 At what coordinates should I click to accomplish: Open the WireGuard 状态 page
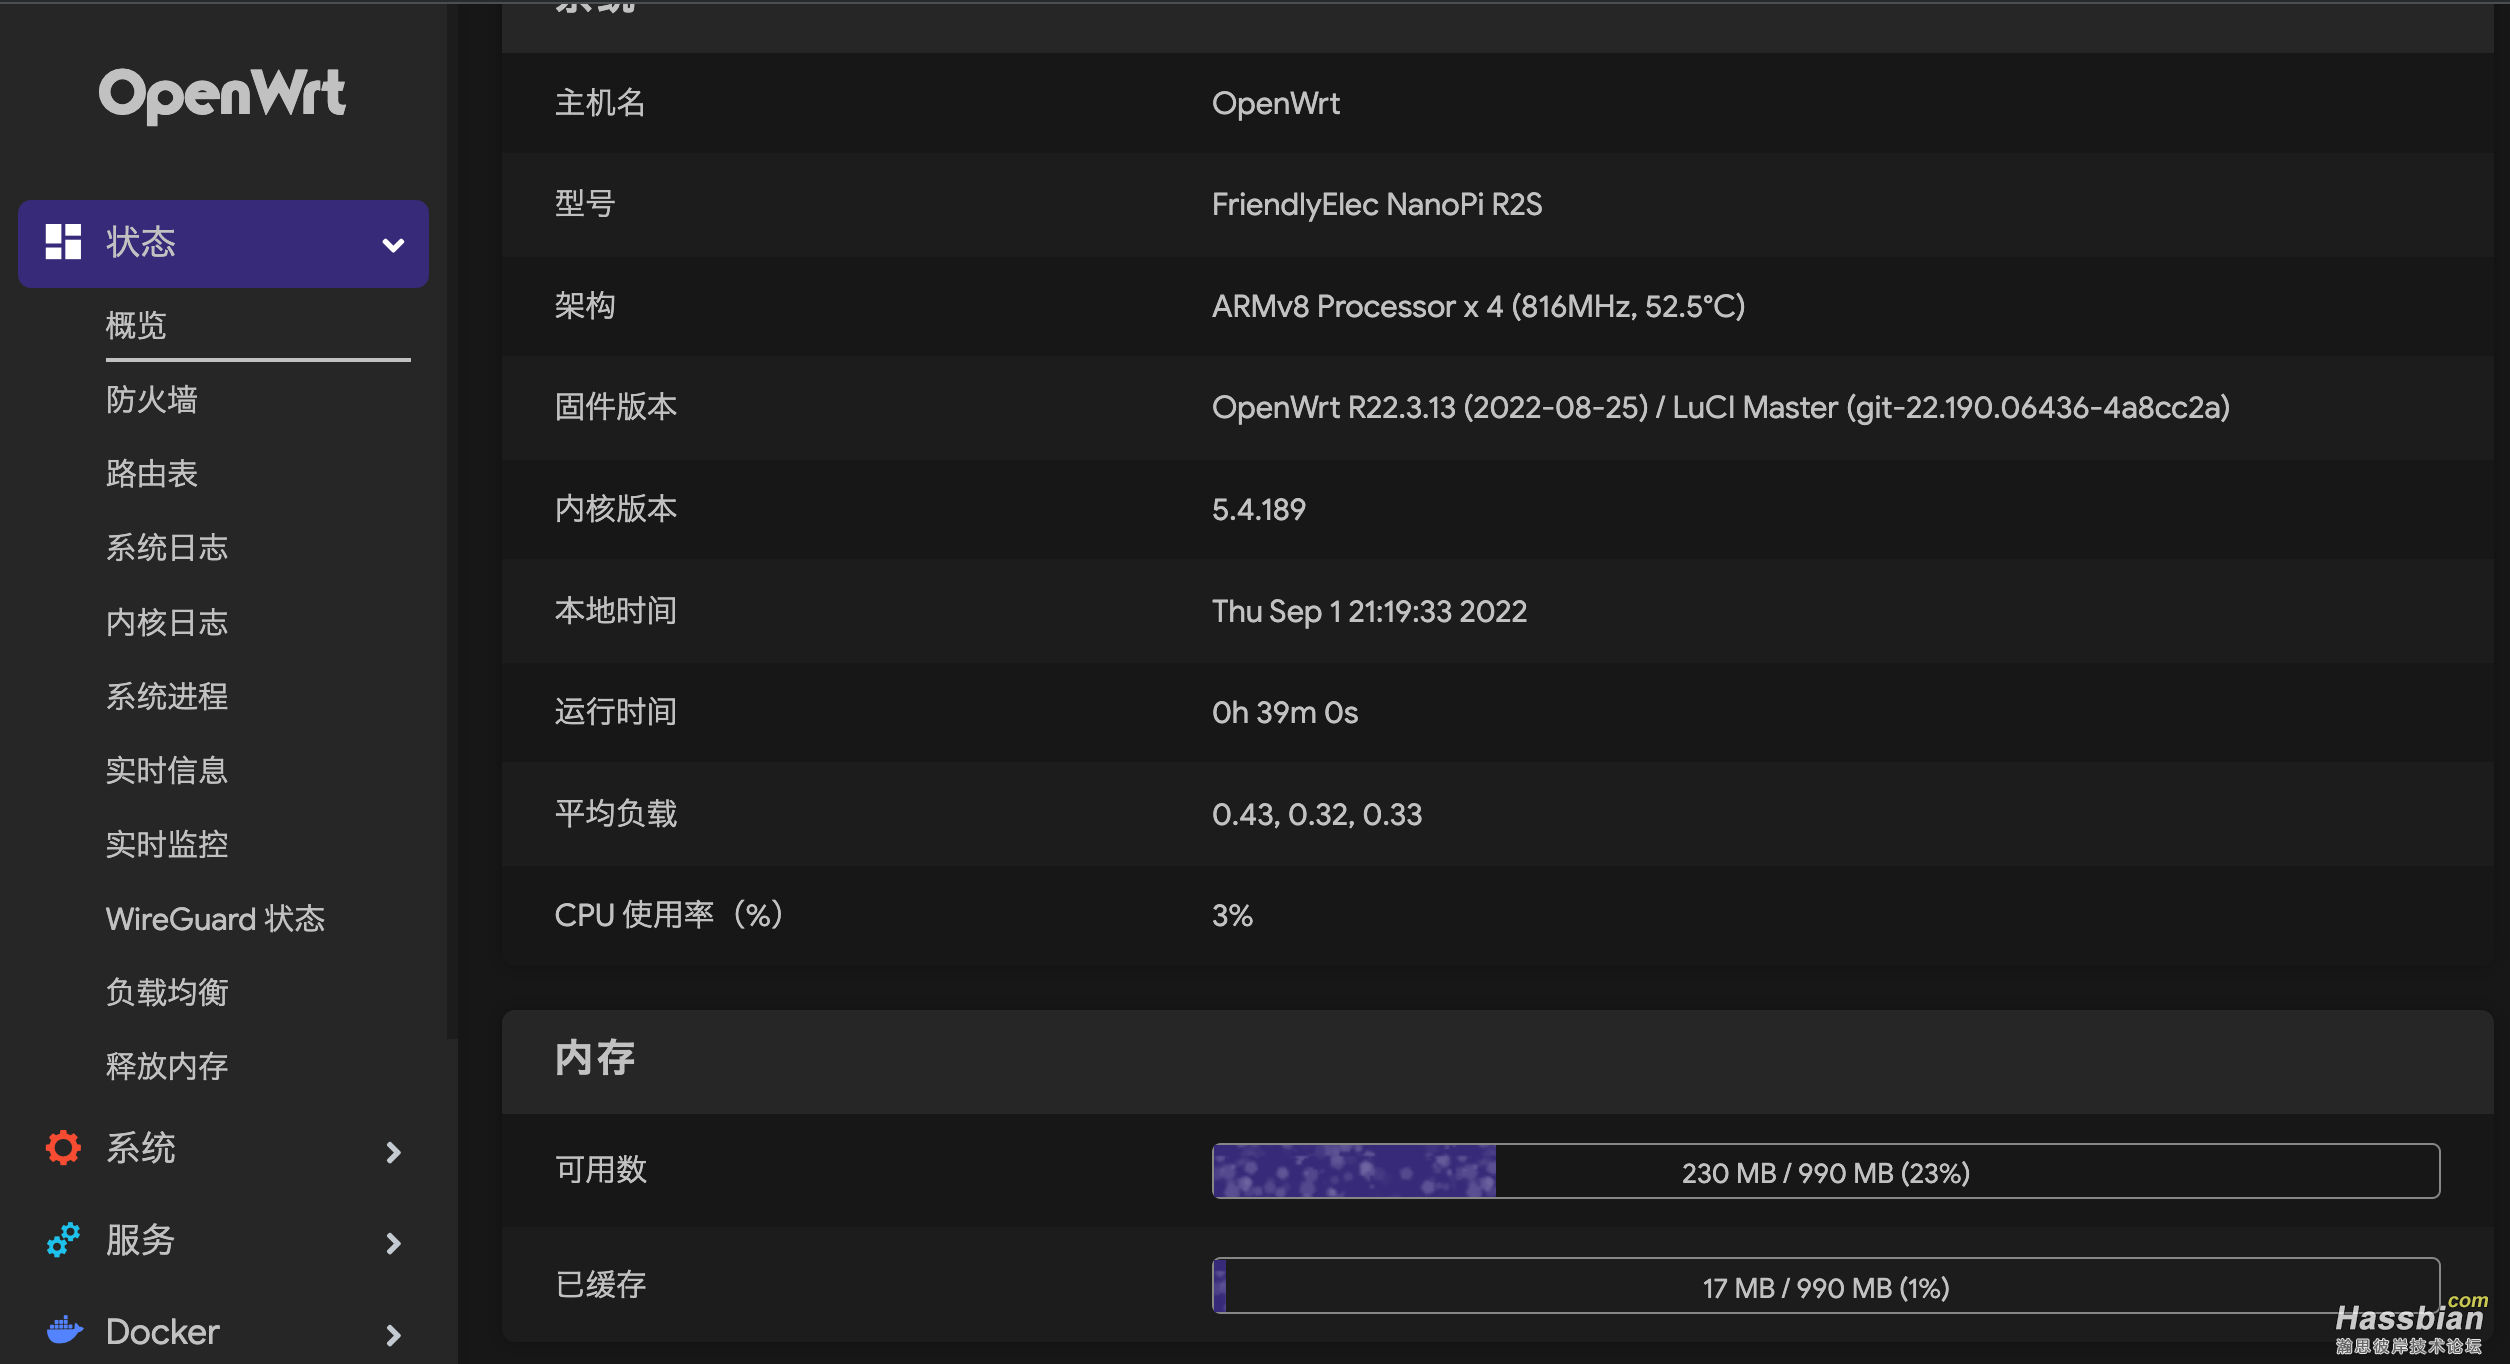coord(215,918)
